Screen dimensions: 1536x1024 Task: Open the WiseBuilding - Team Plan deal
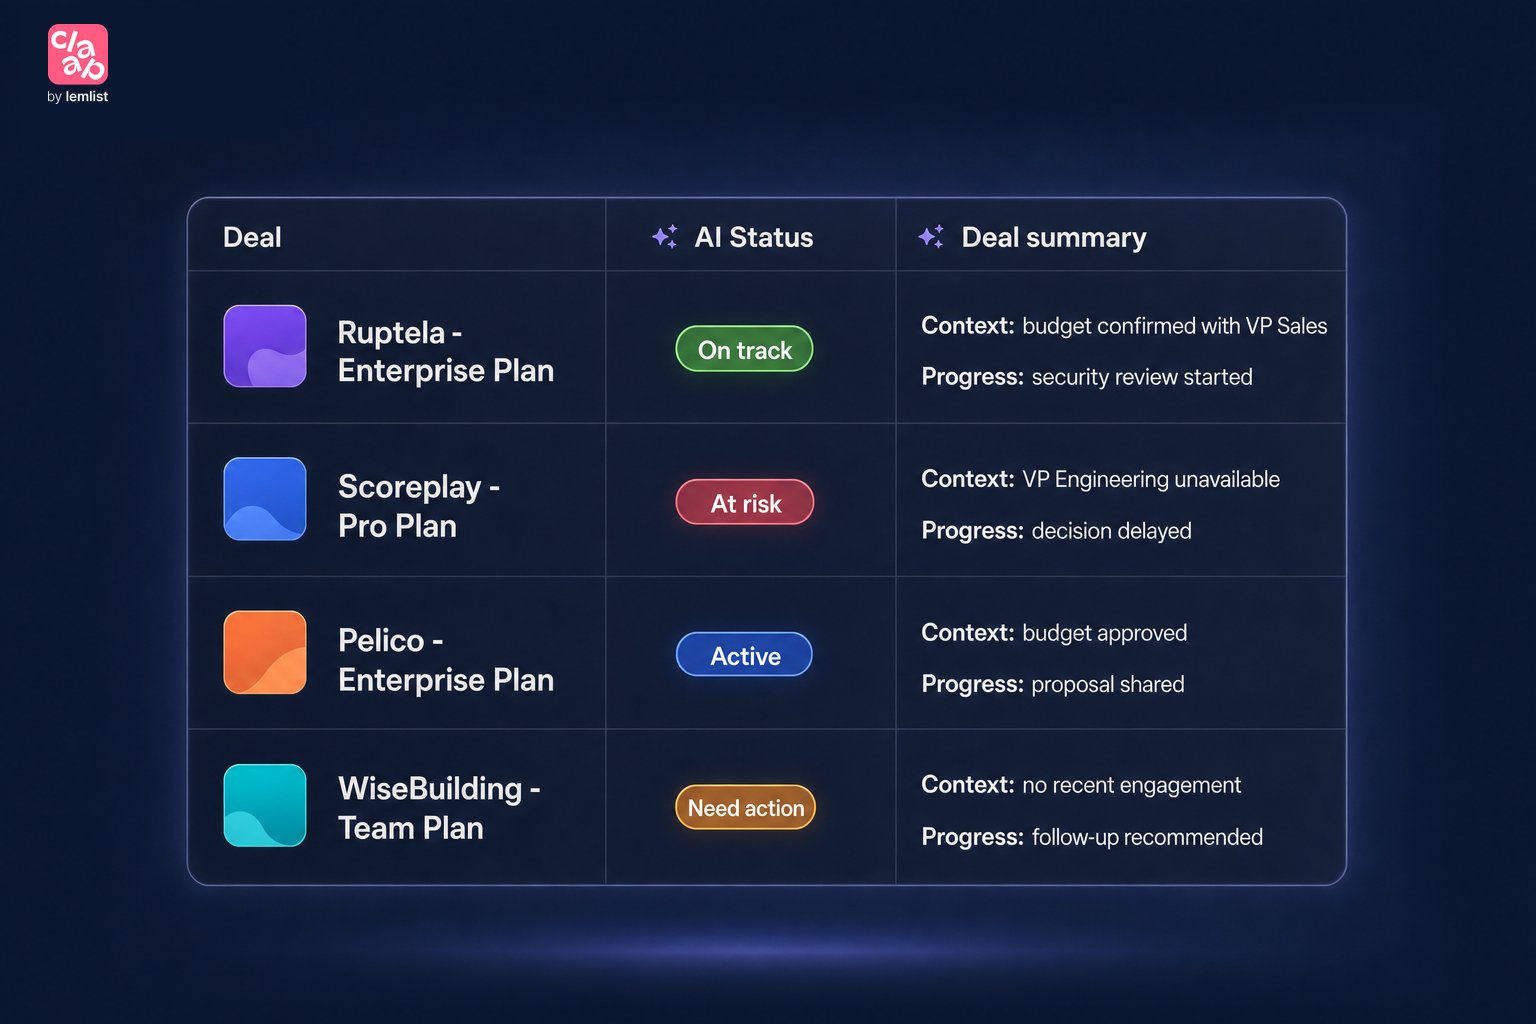439,808
